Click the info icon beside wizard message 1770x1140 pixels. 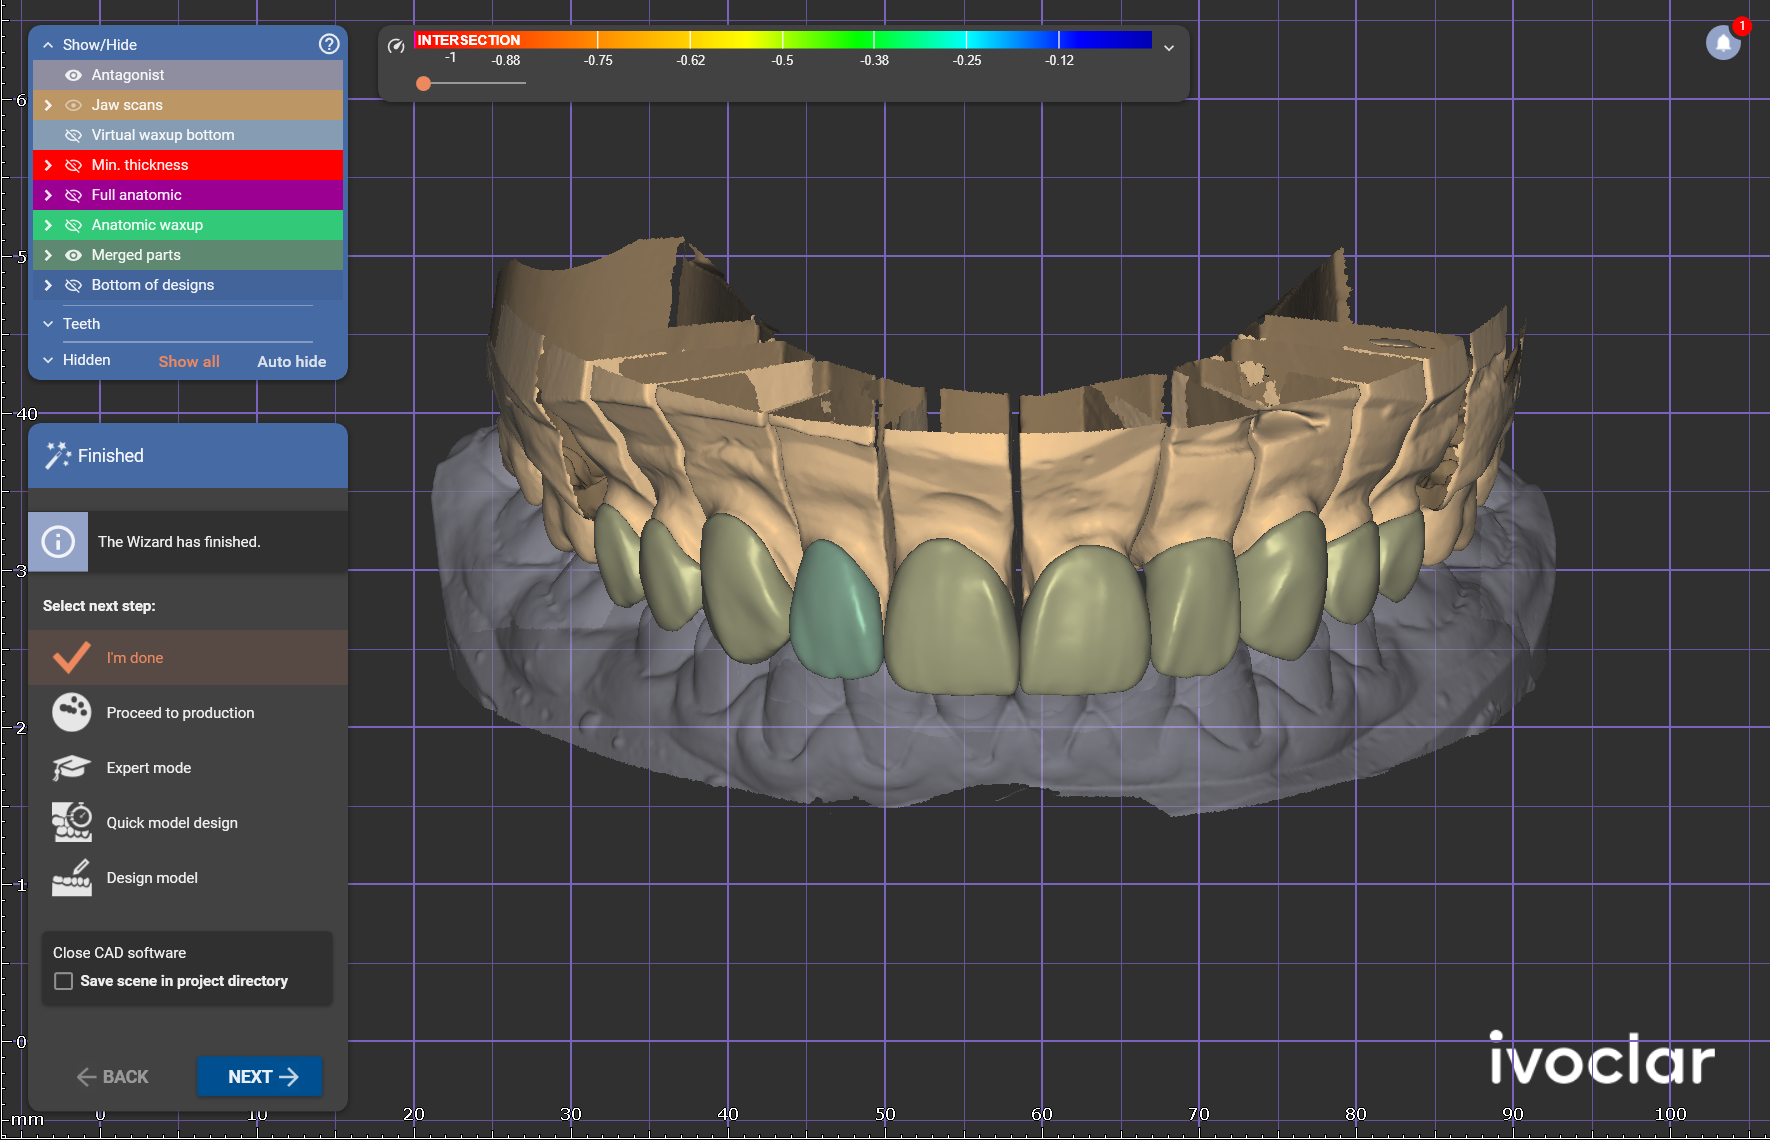click(x=58, y=542)
